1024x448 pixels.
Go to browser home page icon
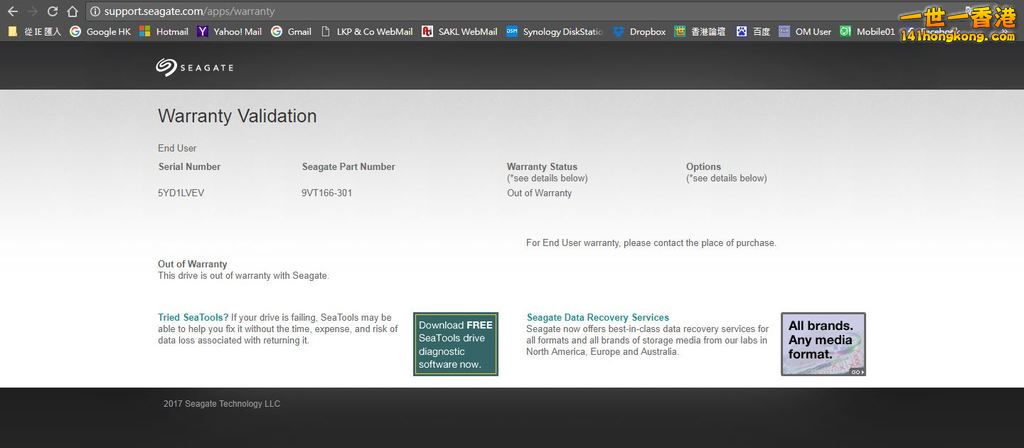point(72,11)
